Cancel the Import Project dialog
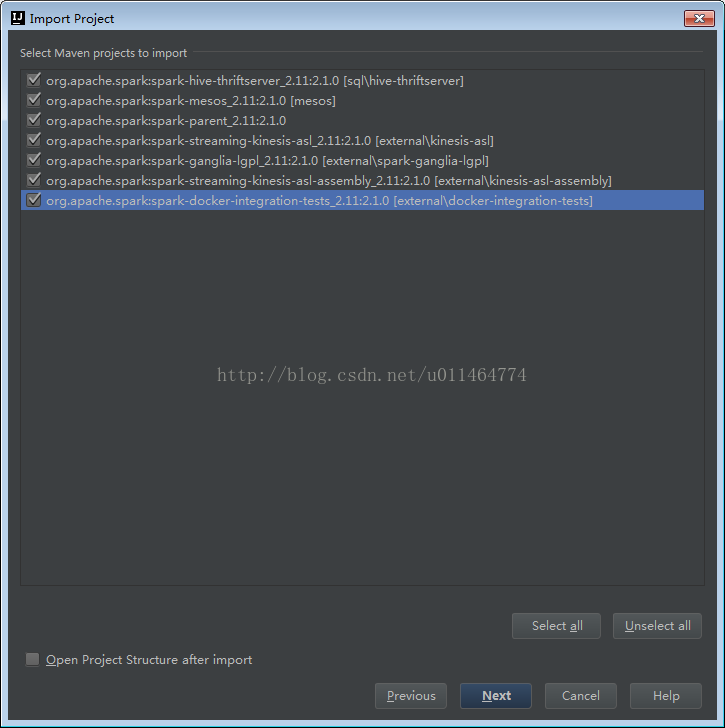Image resolution: width=725 pixels, height=728 pixels. click(x=581, y=696)
